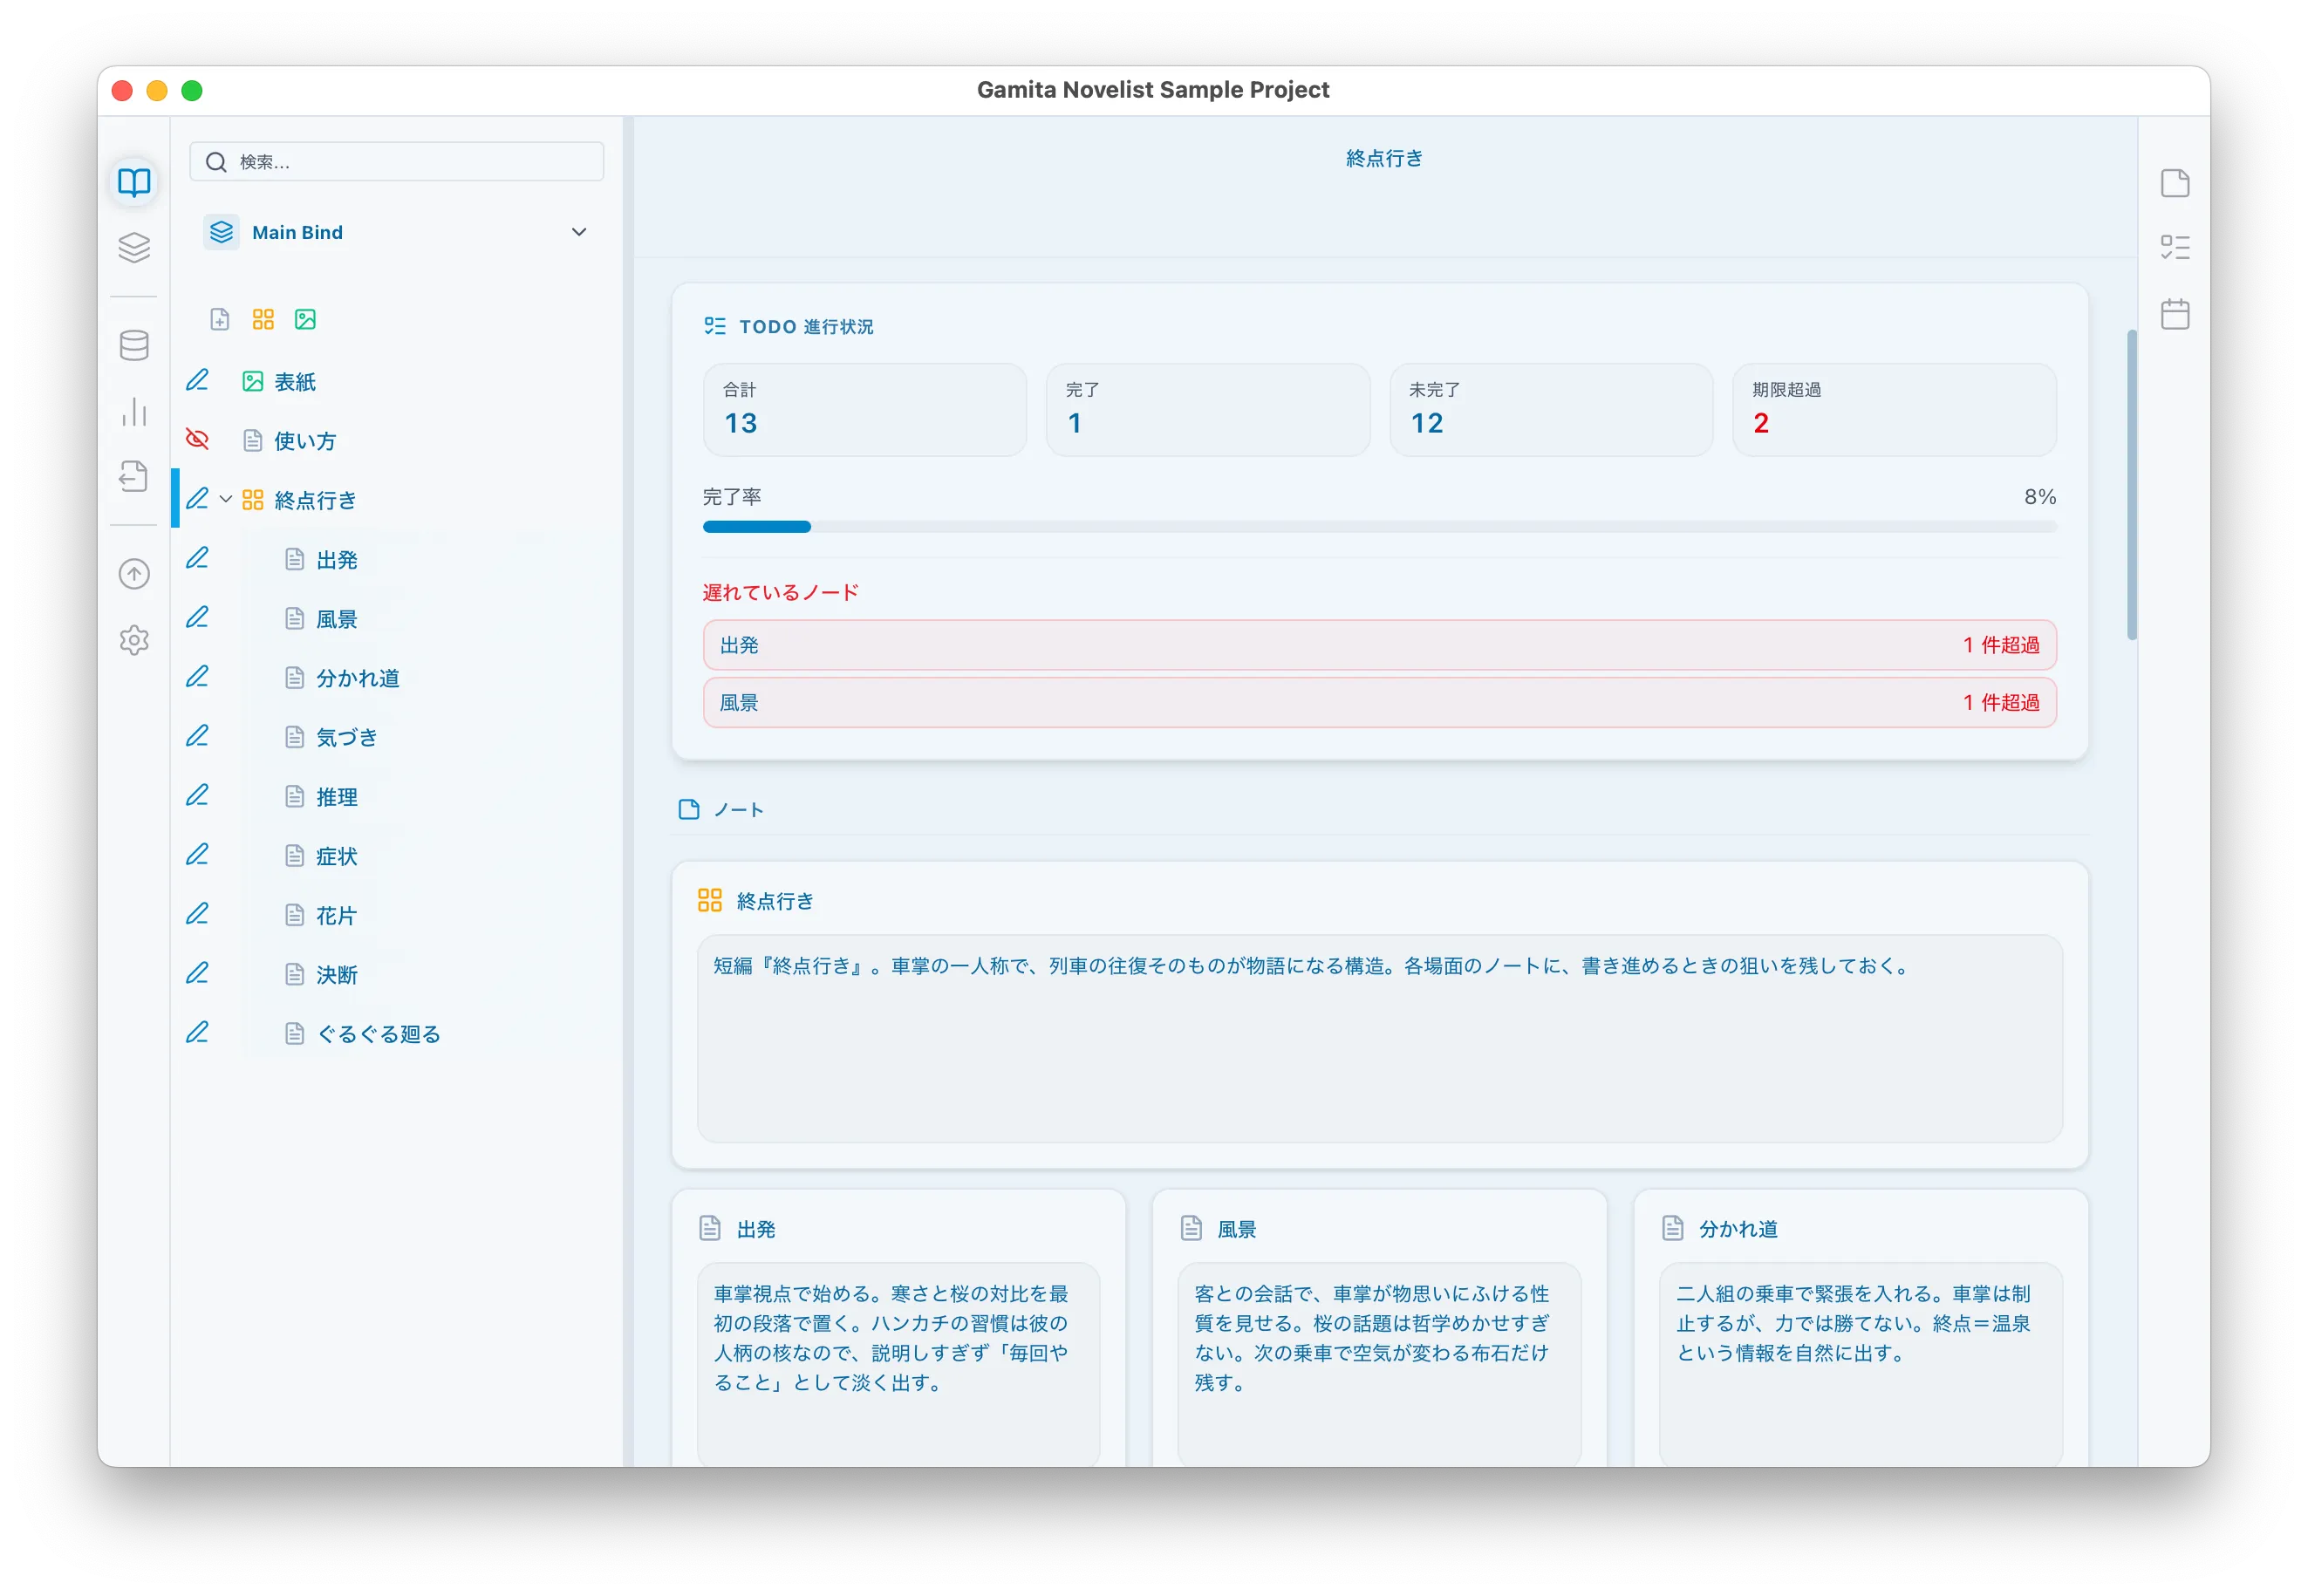Open the note panel icon on right

(2174, 183)
